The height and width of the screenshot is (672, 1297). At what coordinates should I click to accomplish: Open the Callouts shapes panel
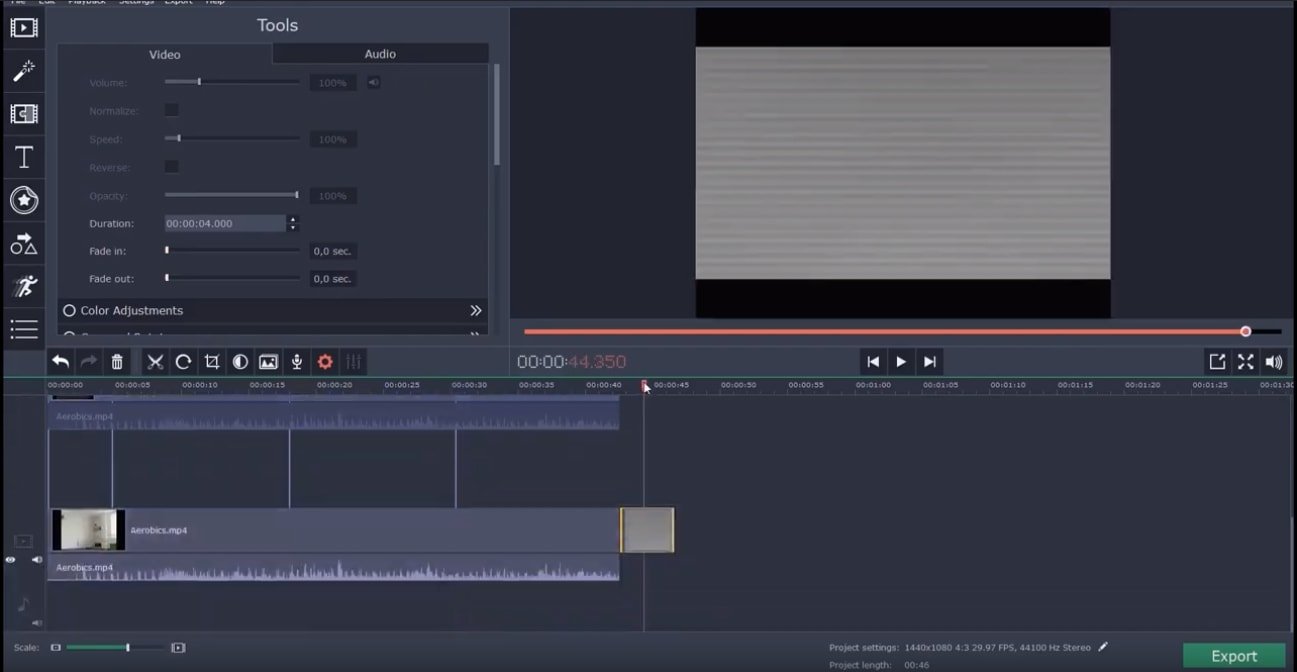(x=24, y=244)
